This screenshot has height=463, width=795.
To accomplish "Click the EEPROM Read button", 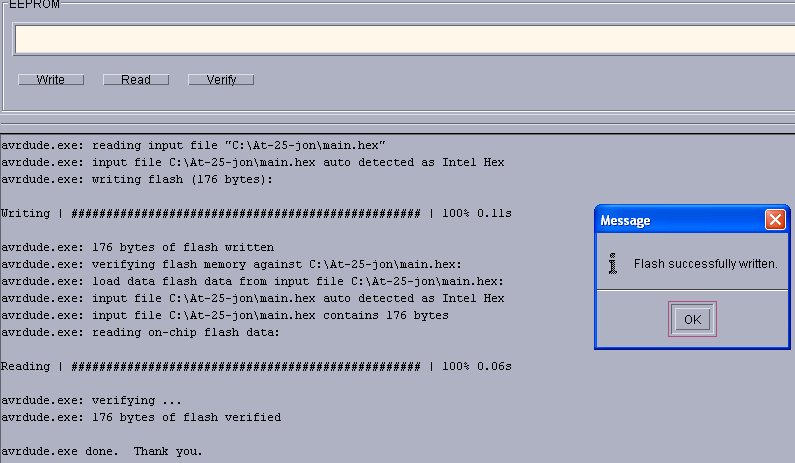I will 136,80.
